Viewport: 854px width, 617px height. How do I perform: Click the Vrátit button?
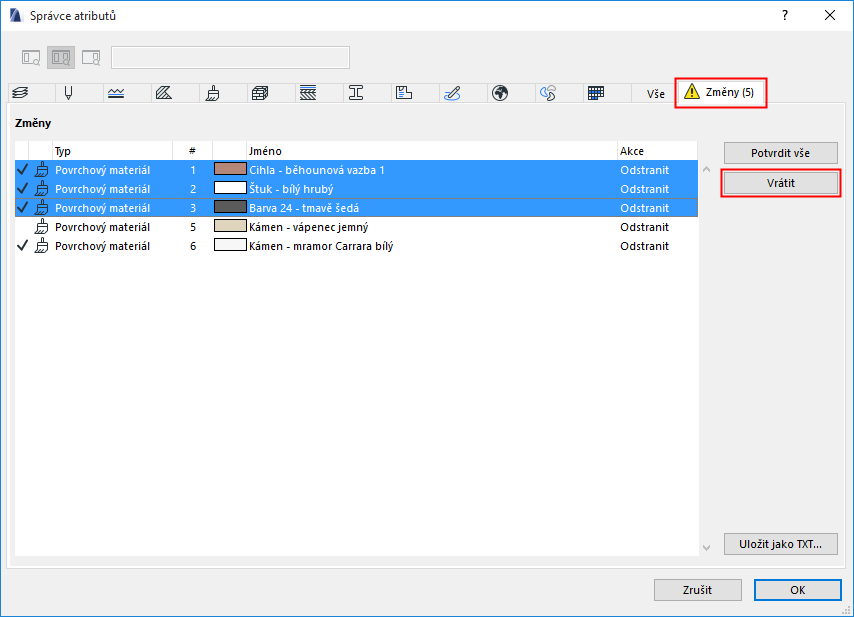point(780,183)
